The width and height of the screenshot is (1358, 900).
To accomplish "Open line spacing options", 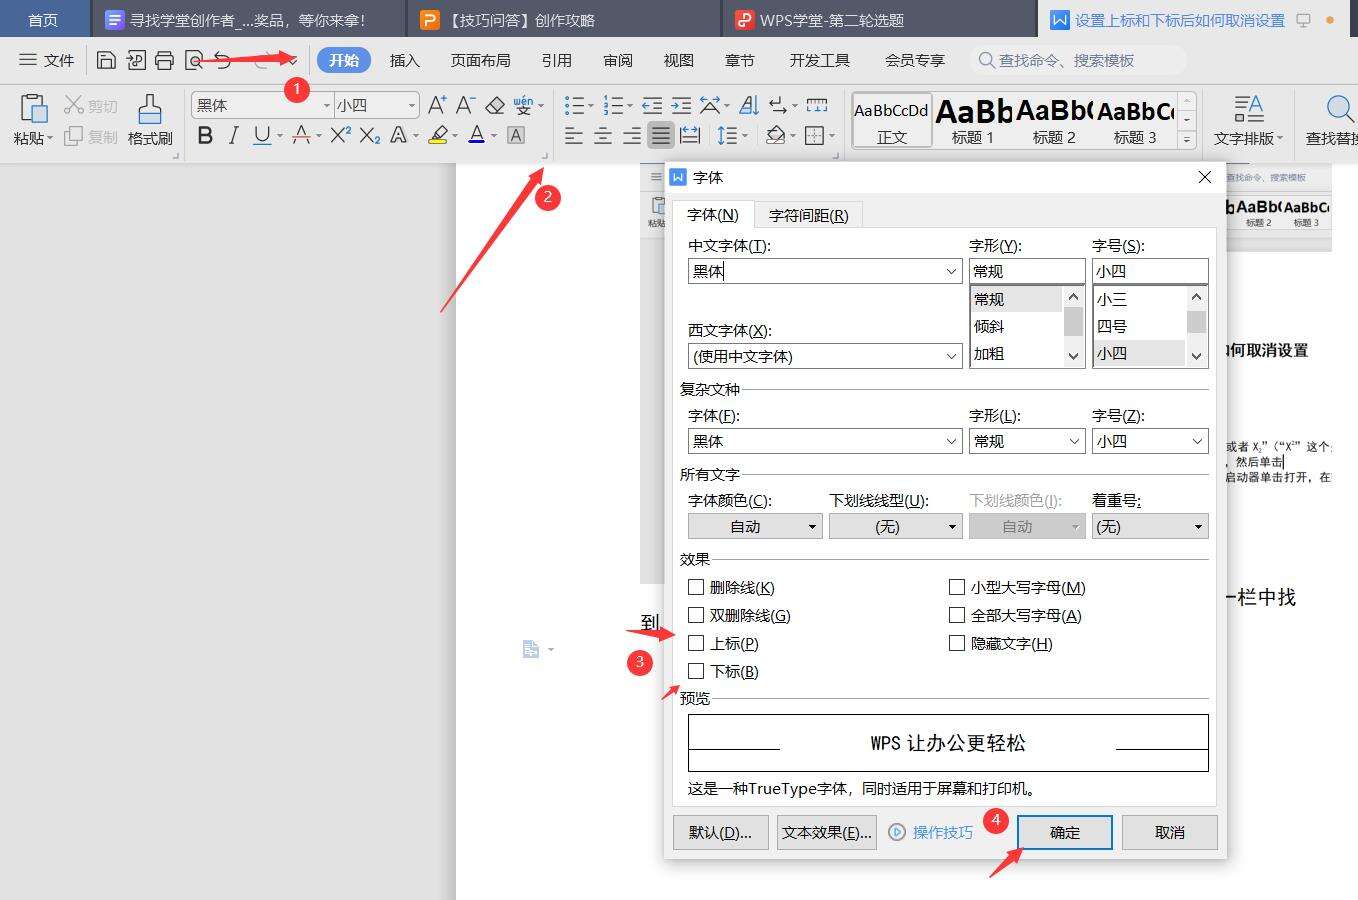I will (727, 135).
